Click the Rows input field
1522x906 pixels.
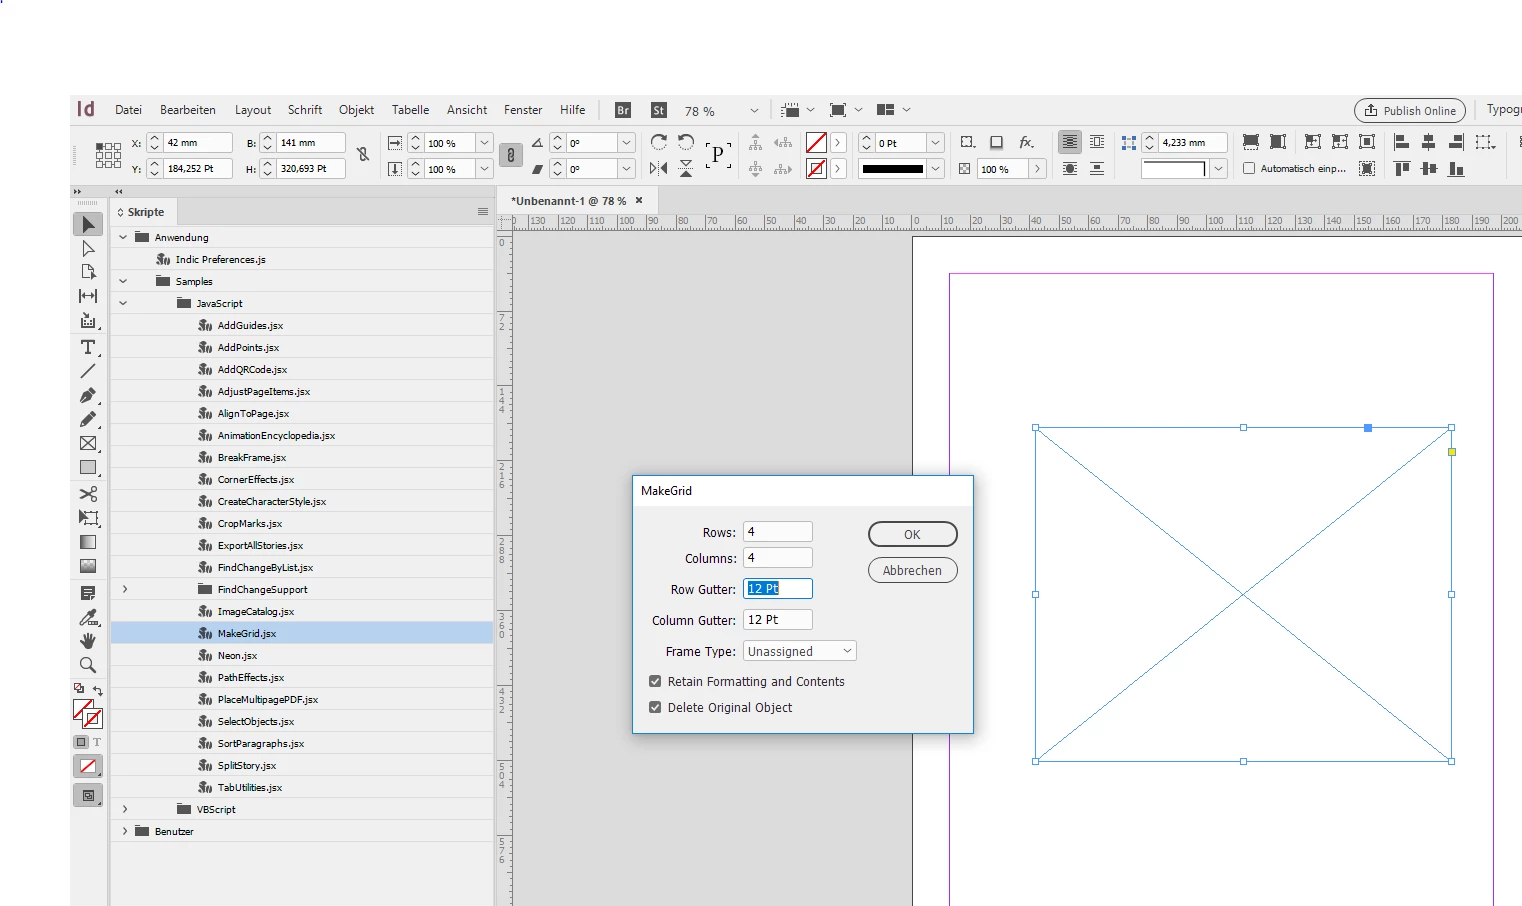[x=778, y=532]
